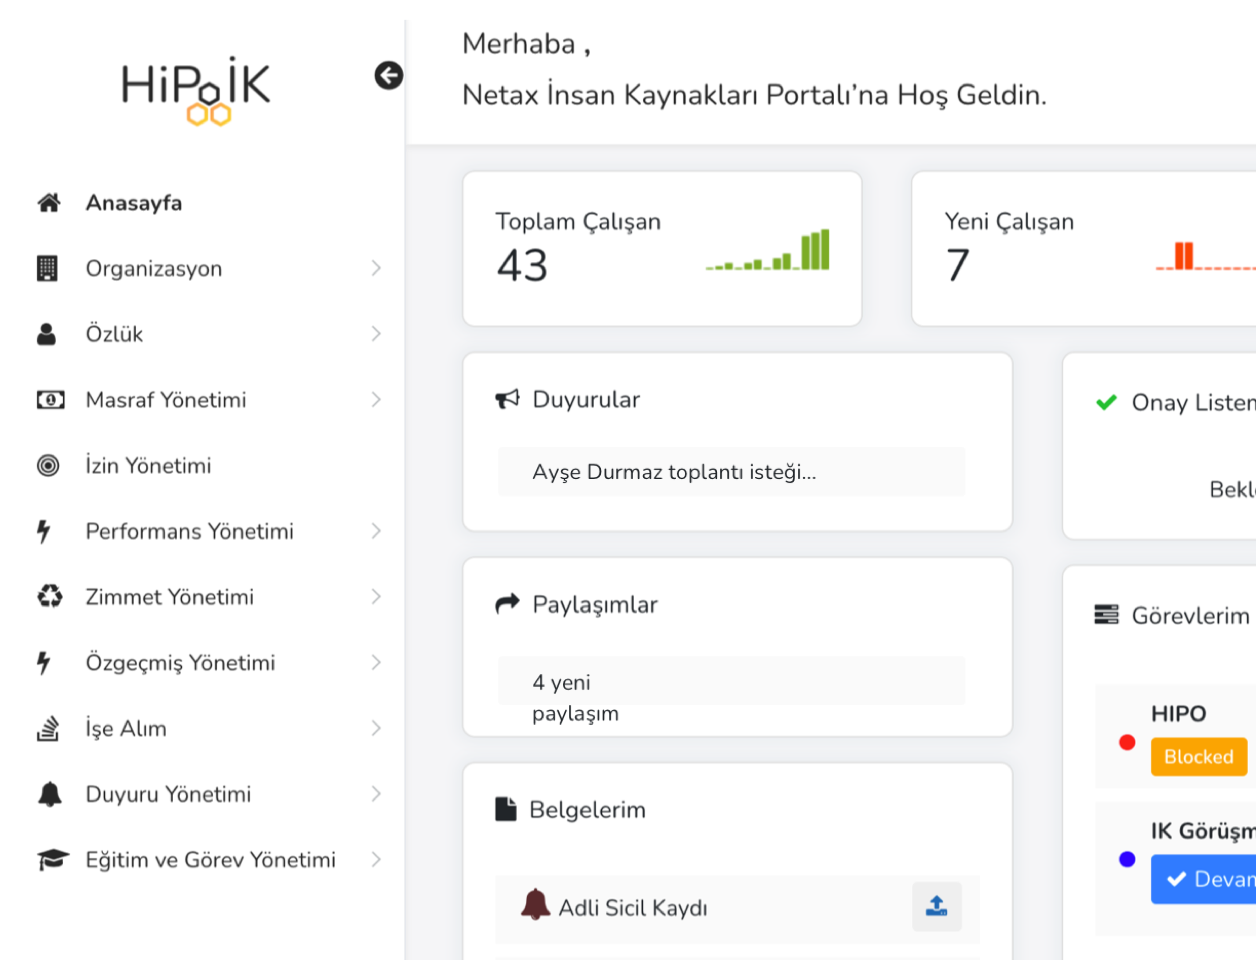1256x960 pixels.
Task: Click the Zimmet Yönetimi menu label
Action: click(170, 597)
